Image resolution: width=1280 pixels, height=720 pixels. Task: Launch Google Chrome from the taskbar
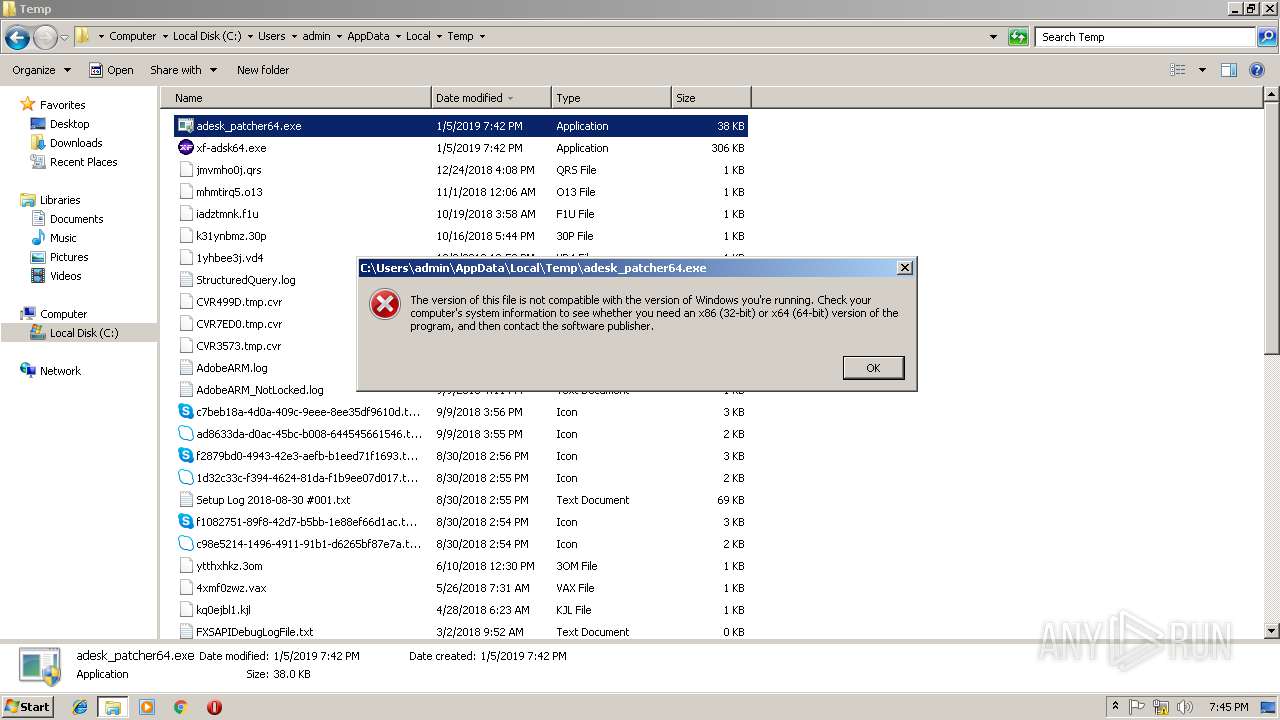pos(180,707)
